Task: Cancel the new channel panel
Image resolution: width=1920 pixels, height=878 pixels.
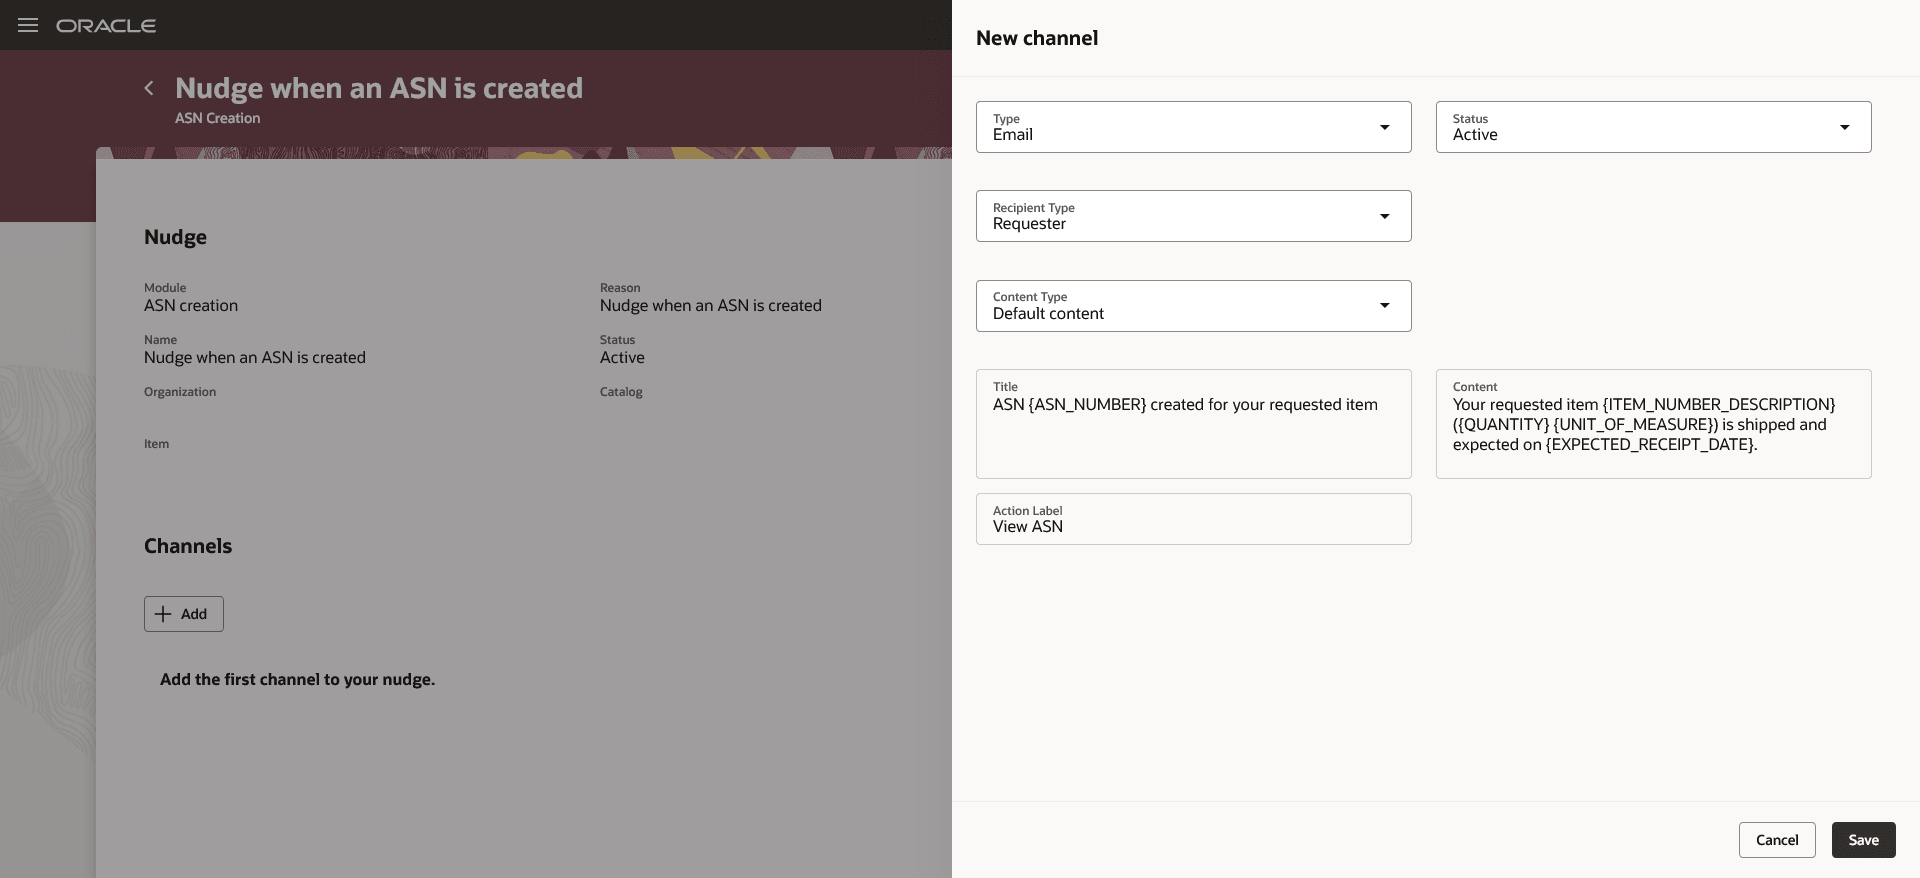Action: click(1777, 840)
